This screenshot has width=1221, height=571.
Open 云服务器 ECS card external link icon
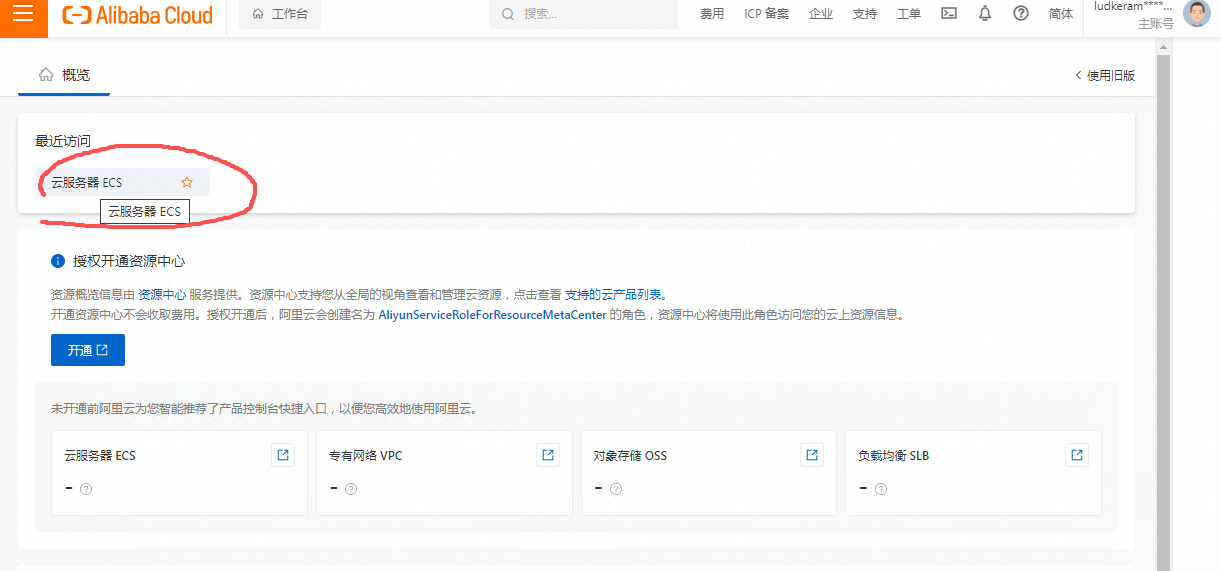[283, 455]
